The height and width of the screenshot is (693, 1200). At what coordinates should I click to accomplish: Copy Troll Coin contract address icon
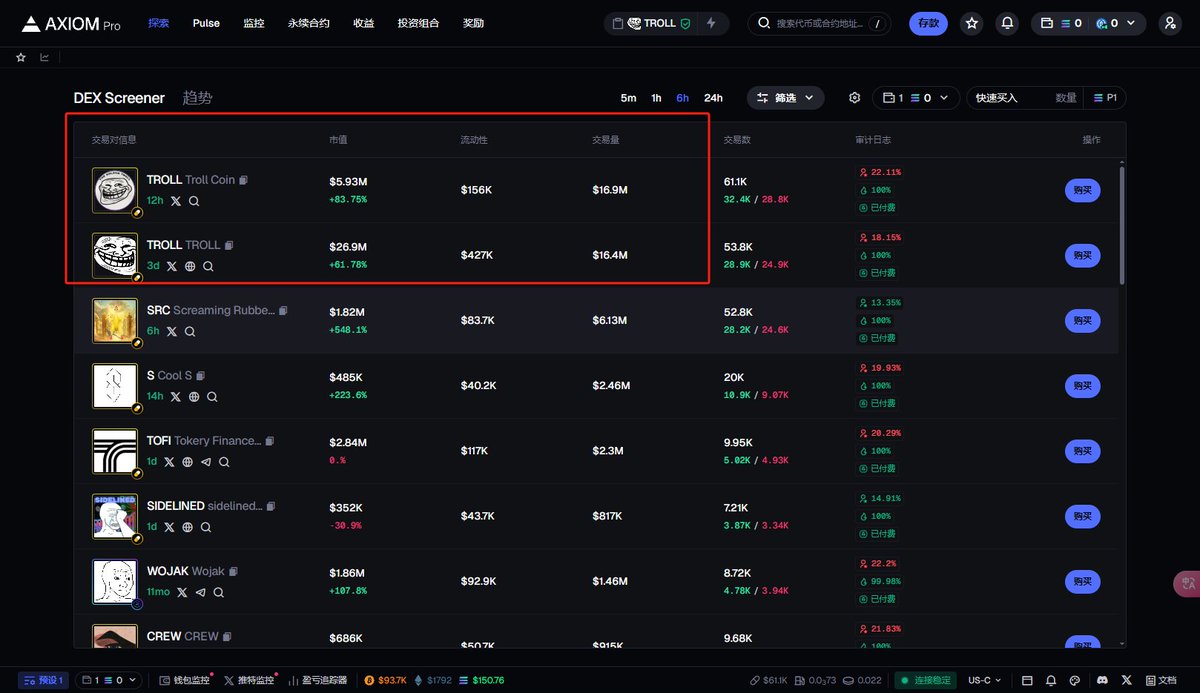pos(244,180)
